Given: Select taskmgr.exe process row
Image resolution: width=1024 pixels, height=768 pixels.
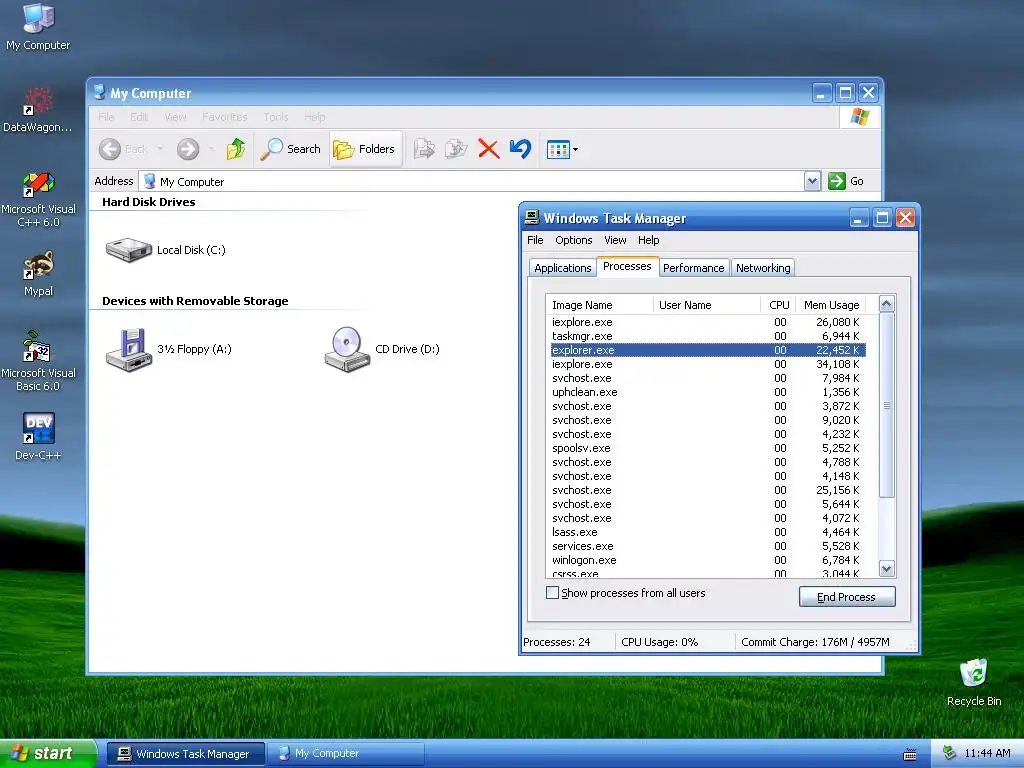Looking at the screenshot, I should pos(707,336).
